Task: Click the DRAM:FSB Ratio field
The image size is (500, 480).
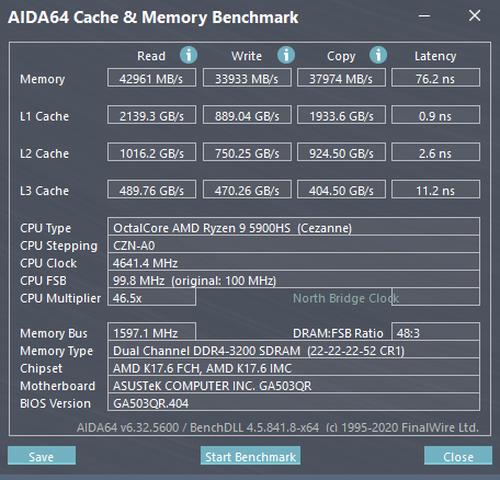Action: click(x=436, y=332)
